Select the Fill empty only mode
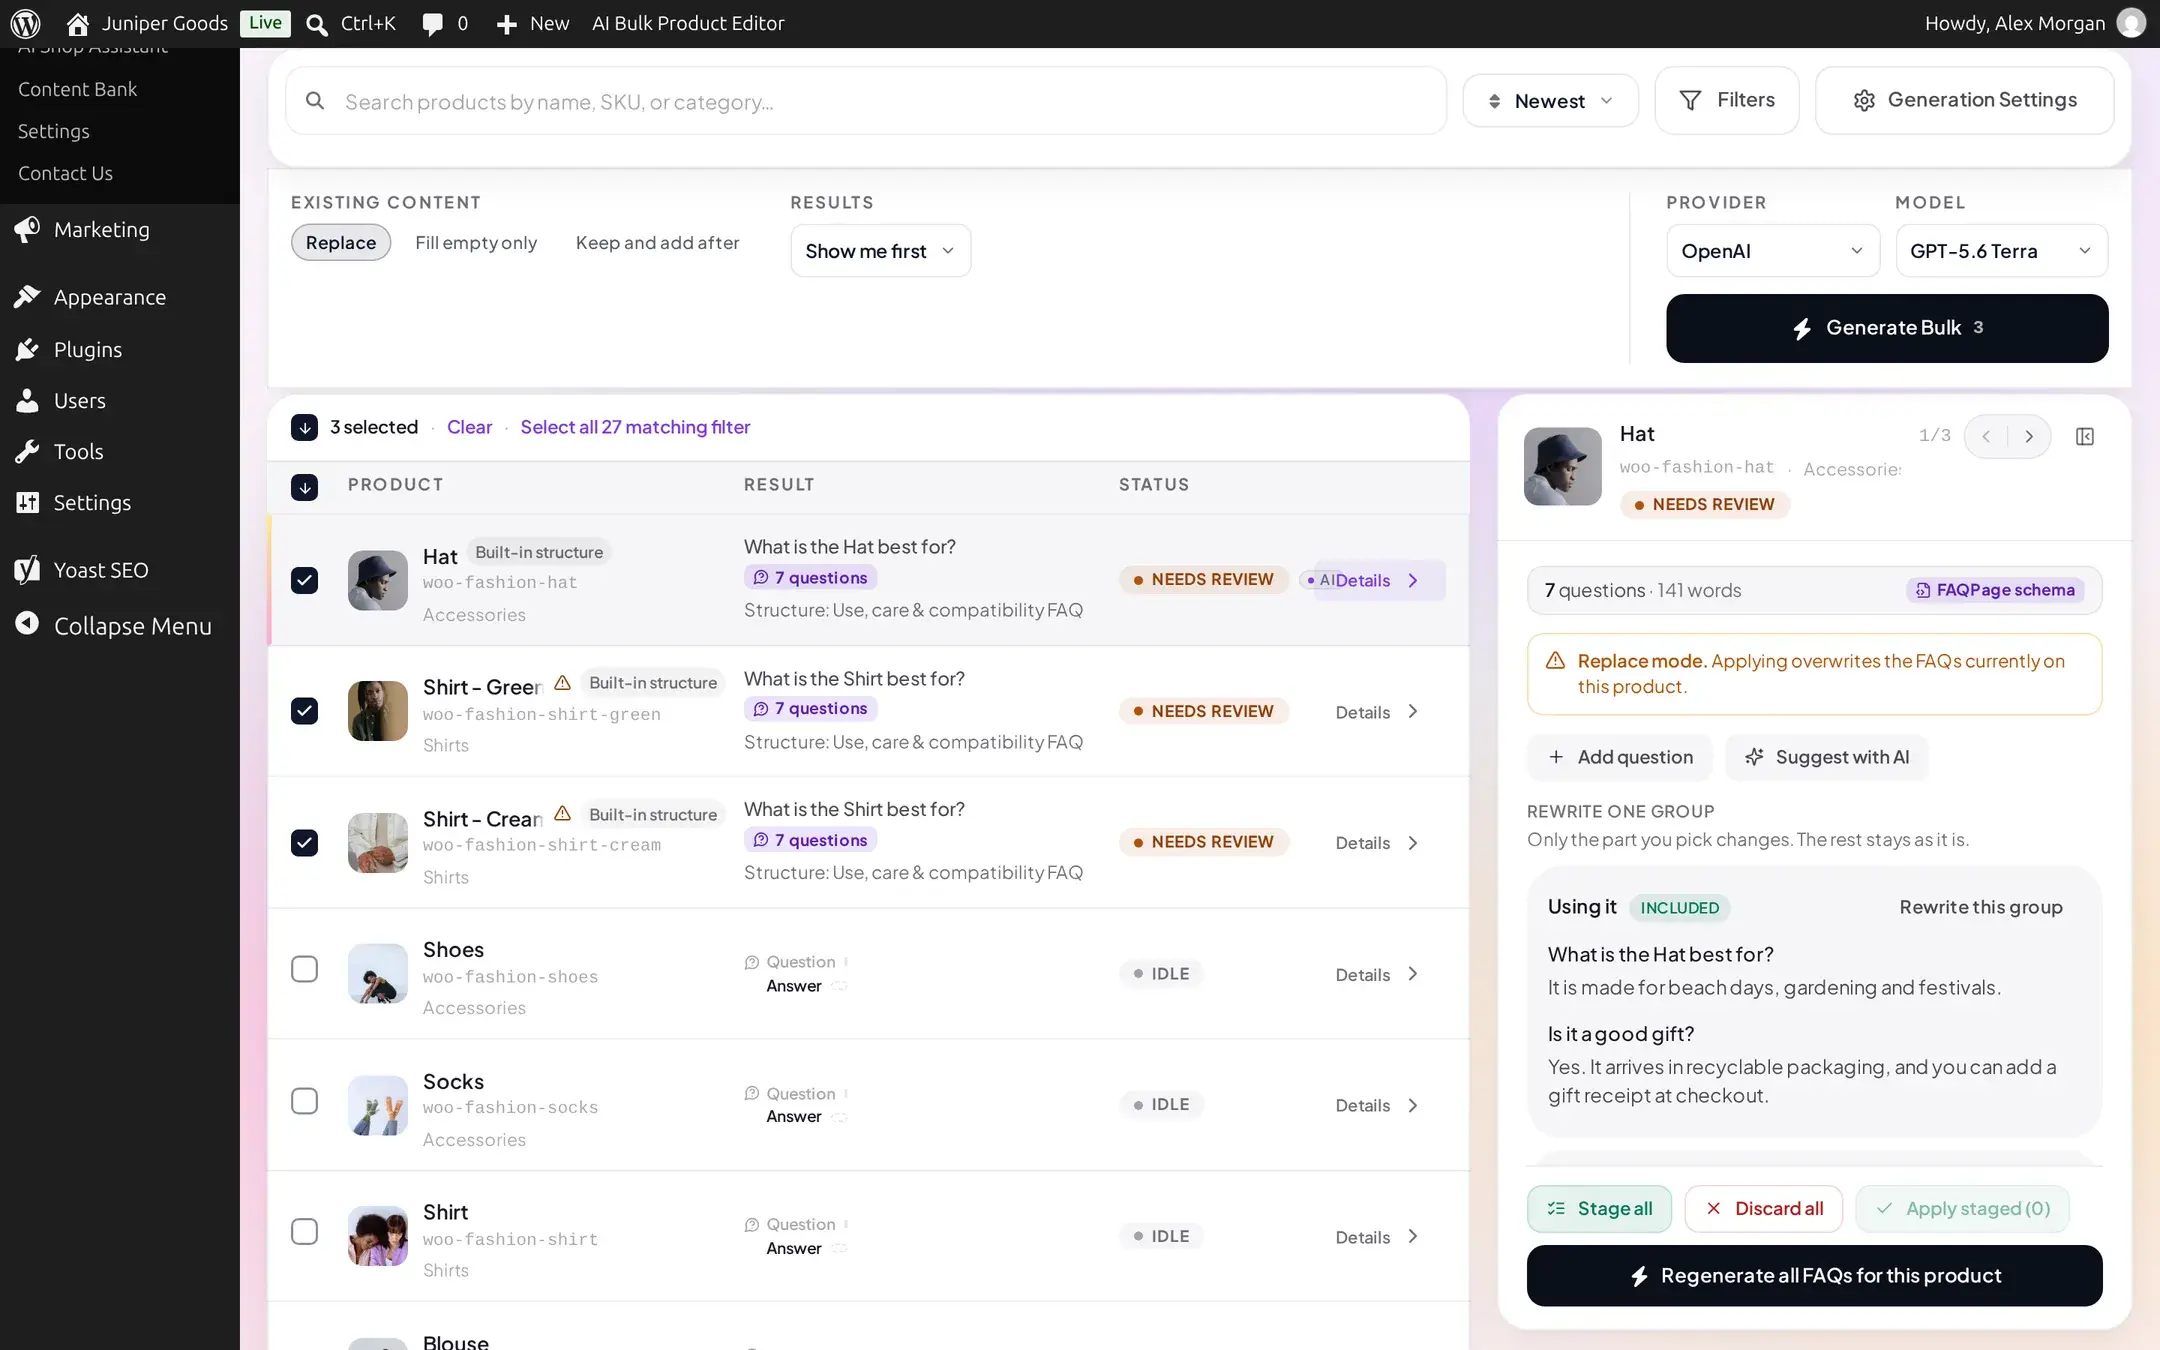Image resolution: width=2160 pixels, height=1350 pixels. [476, 243]
